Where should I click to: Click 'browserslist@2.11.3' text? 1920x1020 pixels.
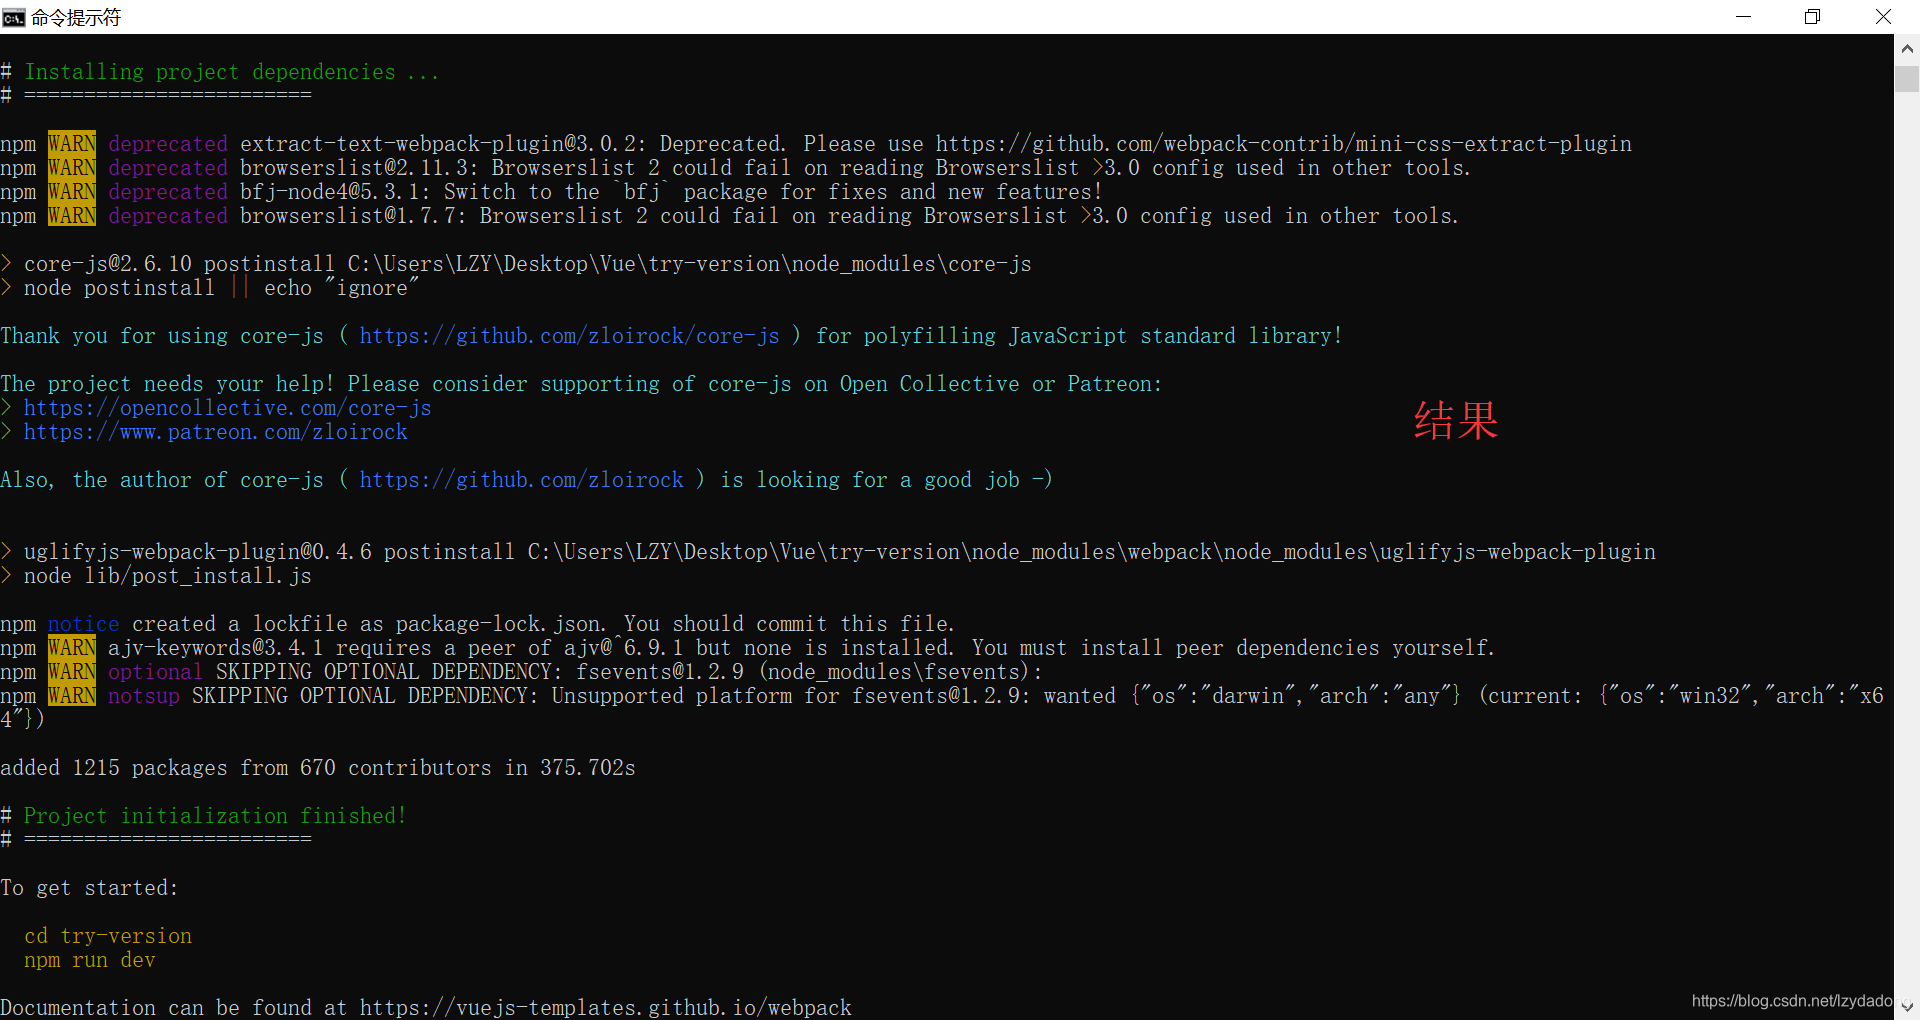(x=360, y=168)
